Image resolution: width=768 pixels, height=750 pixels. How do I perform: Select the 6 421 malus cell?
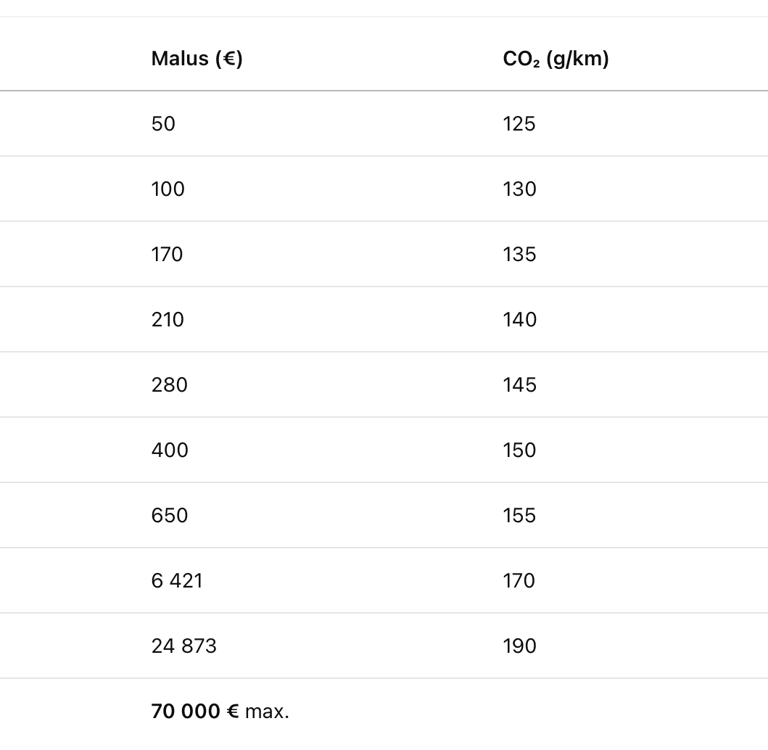177,581
